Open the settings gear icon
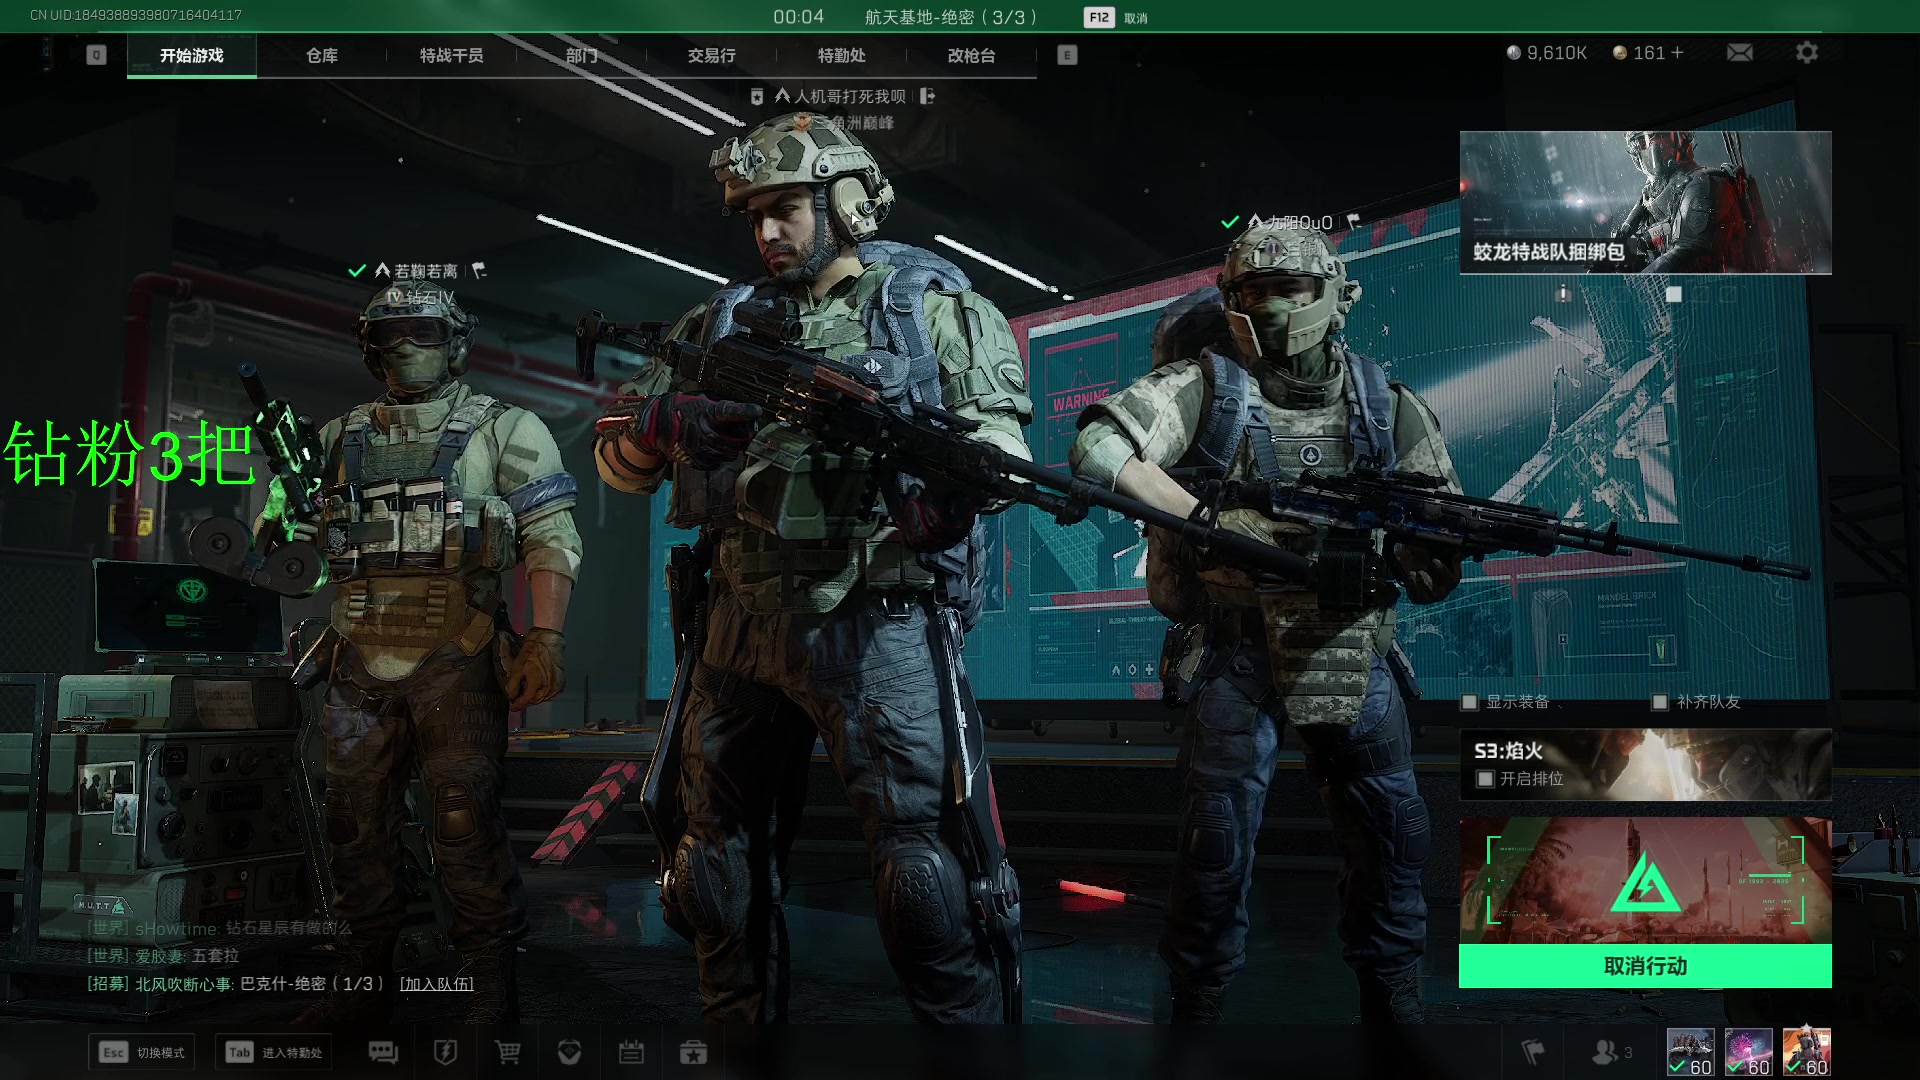 pos(1806,52)
